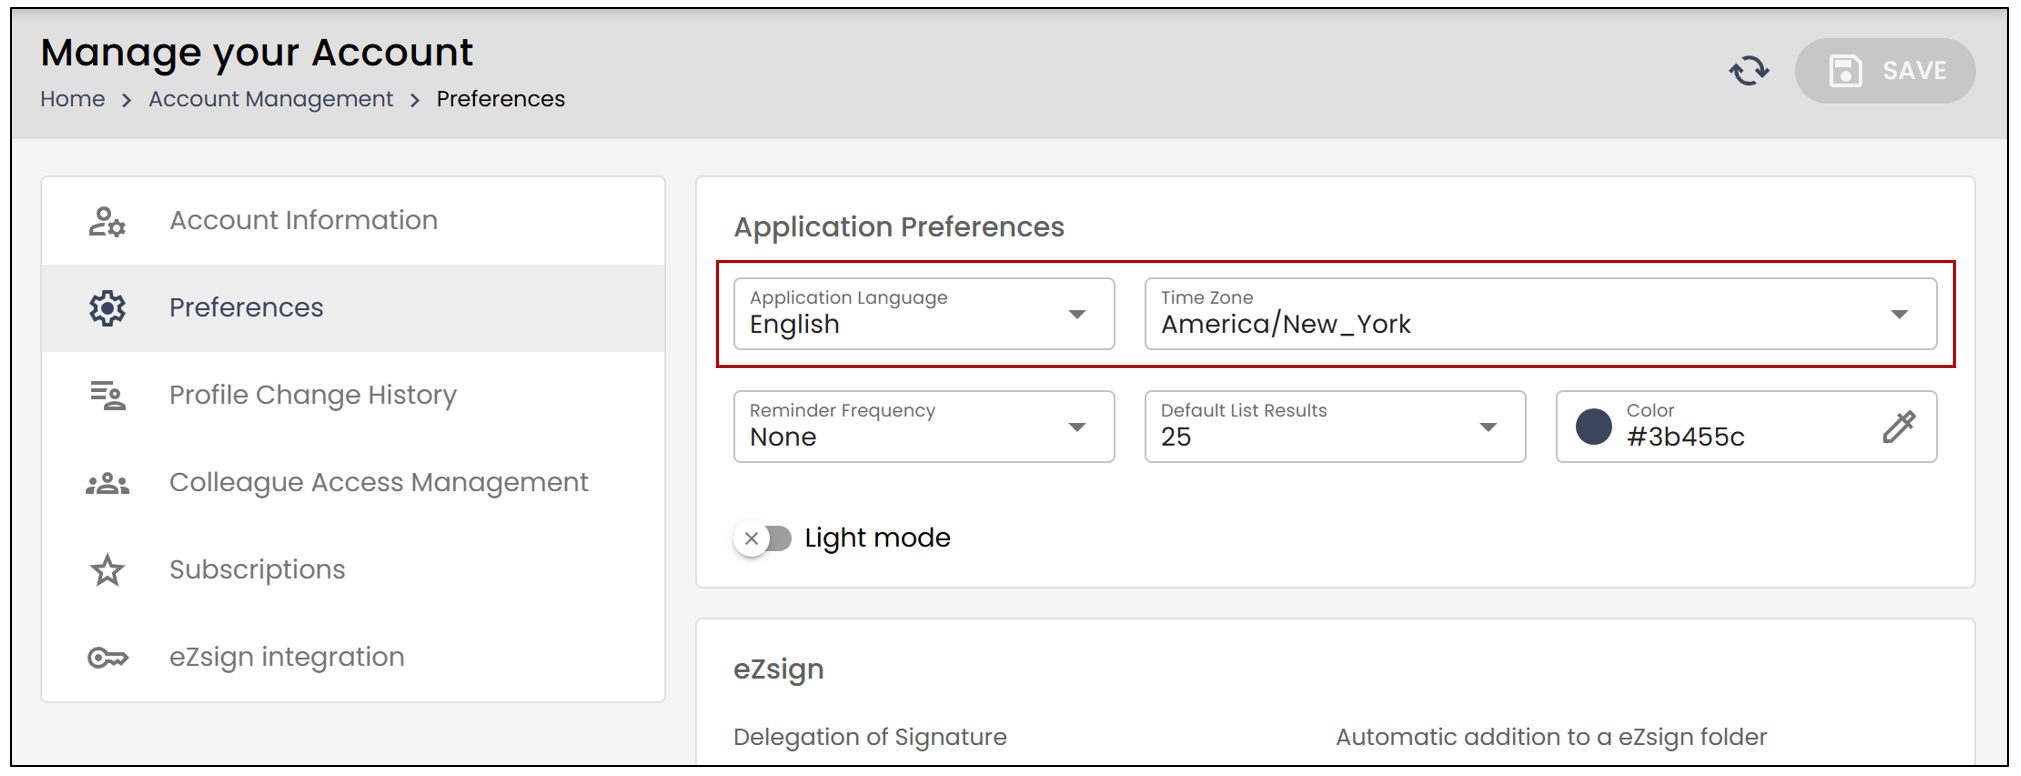Expand the Time Zone dropdown
The image size is (2021, 776).
click(x=1540, y=314)
